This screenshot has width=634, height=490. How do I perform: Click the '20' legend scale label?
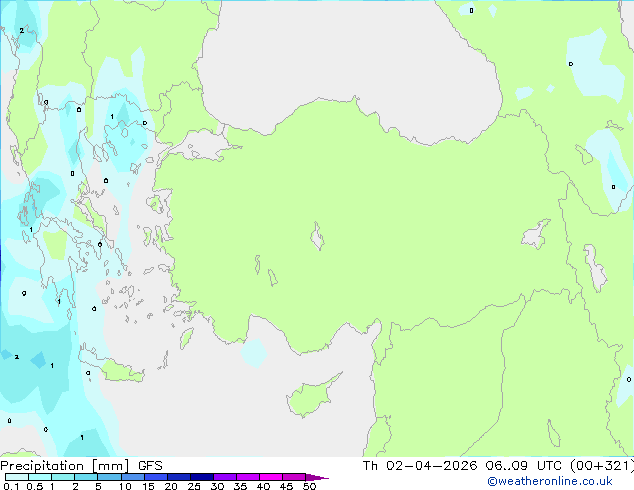(171, 486)
